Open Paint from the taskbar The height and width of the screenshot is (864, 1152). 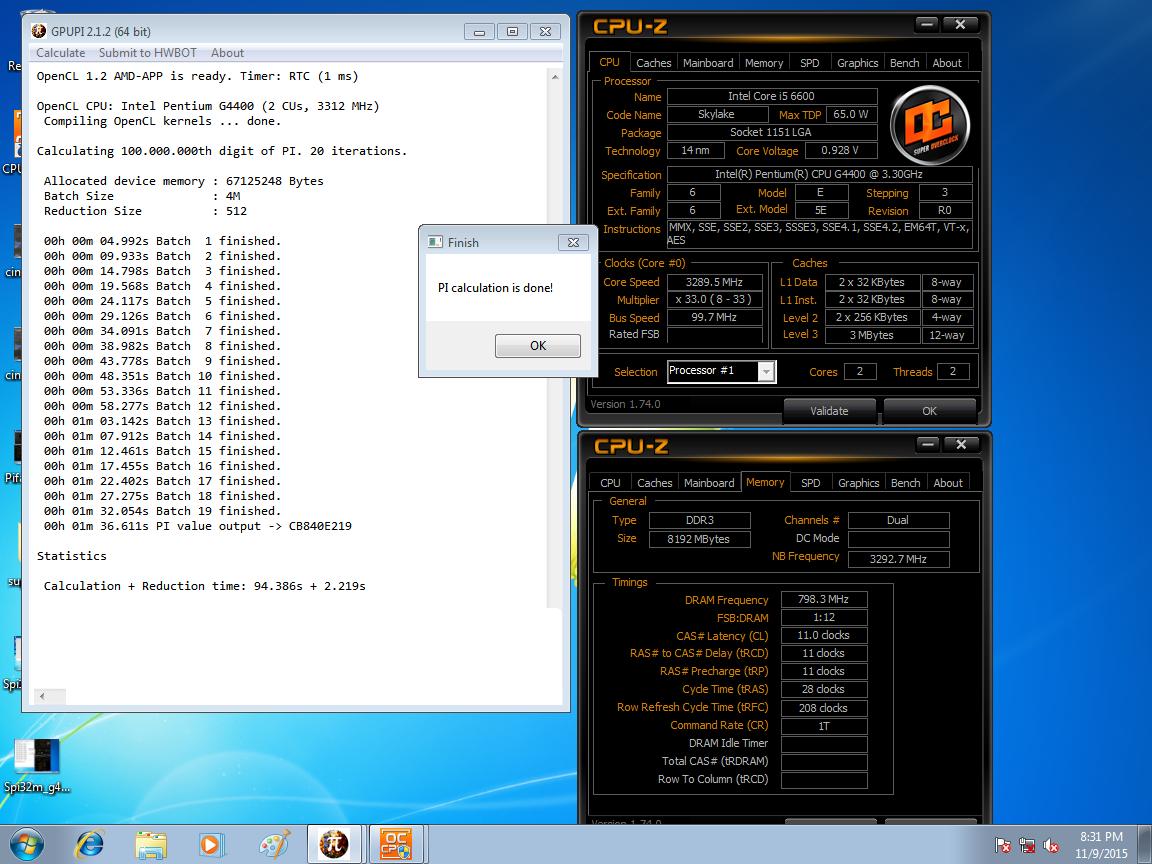[x=275, y=845]
